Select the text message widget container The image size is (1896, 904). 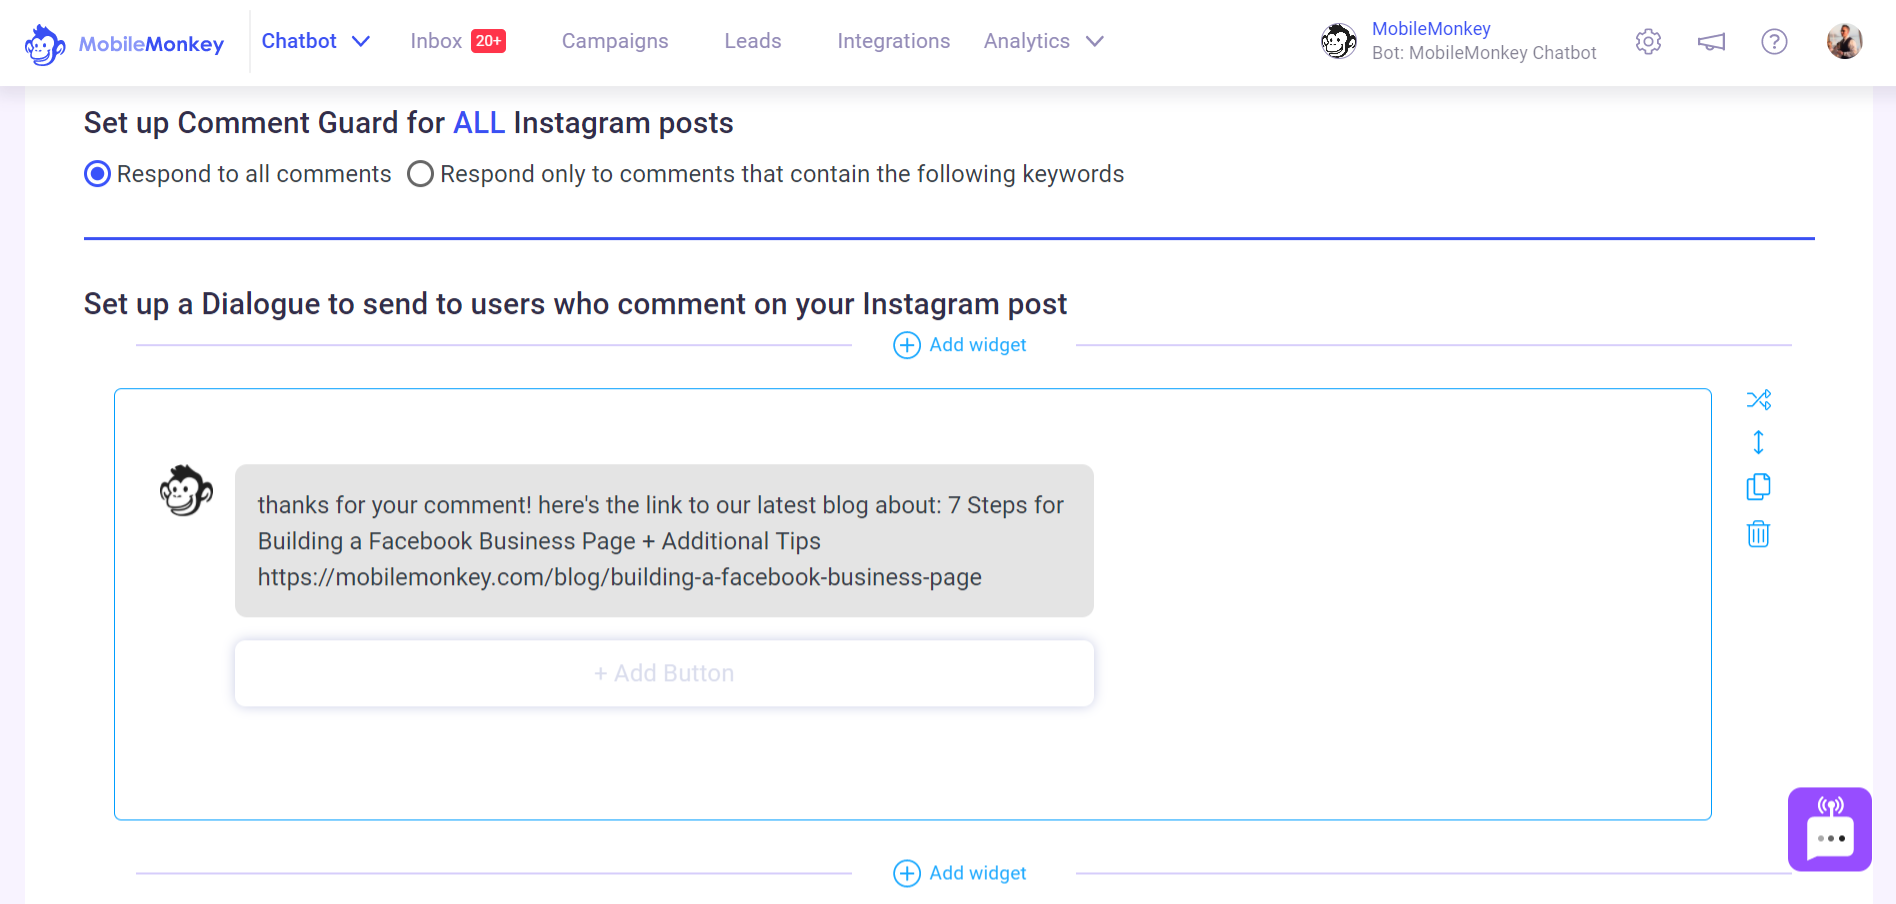[664, 540]
